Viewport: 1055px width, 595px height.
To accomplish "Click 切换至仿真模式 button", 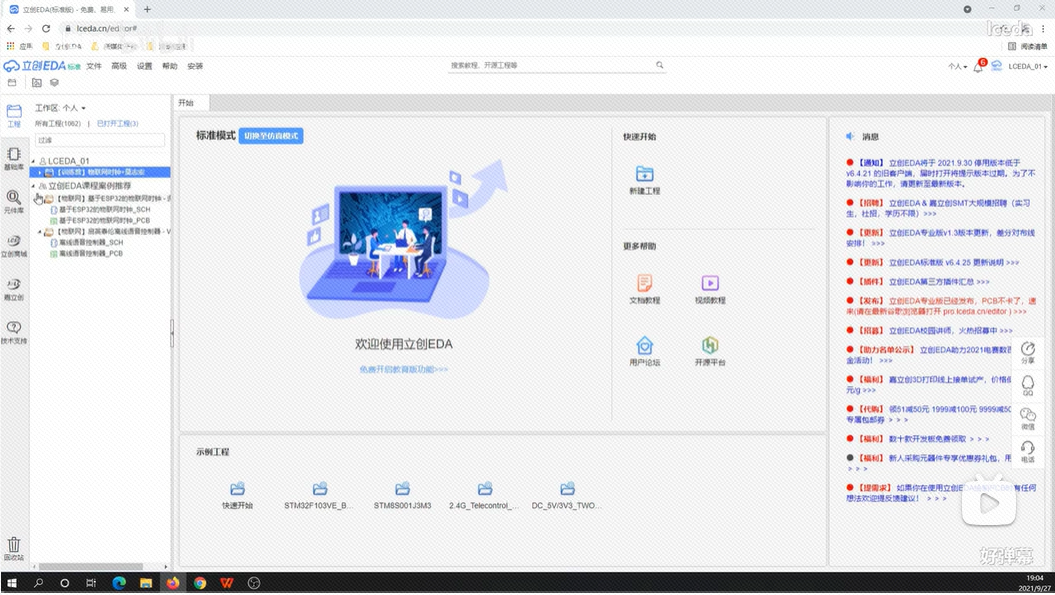I will coord(271,136).
